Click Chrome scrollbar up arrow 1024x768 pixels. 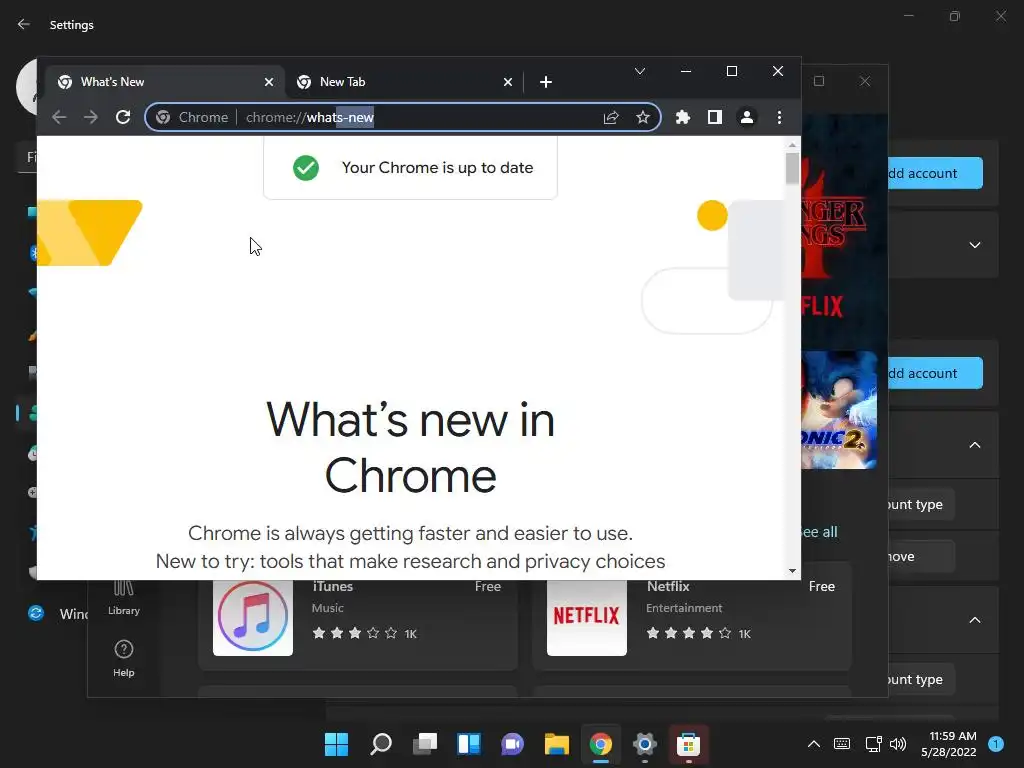[792, 145]
